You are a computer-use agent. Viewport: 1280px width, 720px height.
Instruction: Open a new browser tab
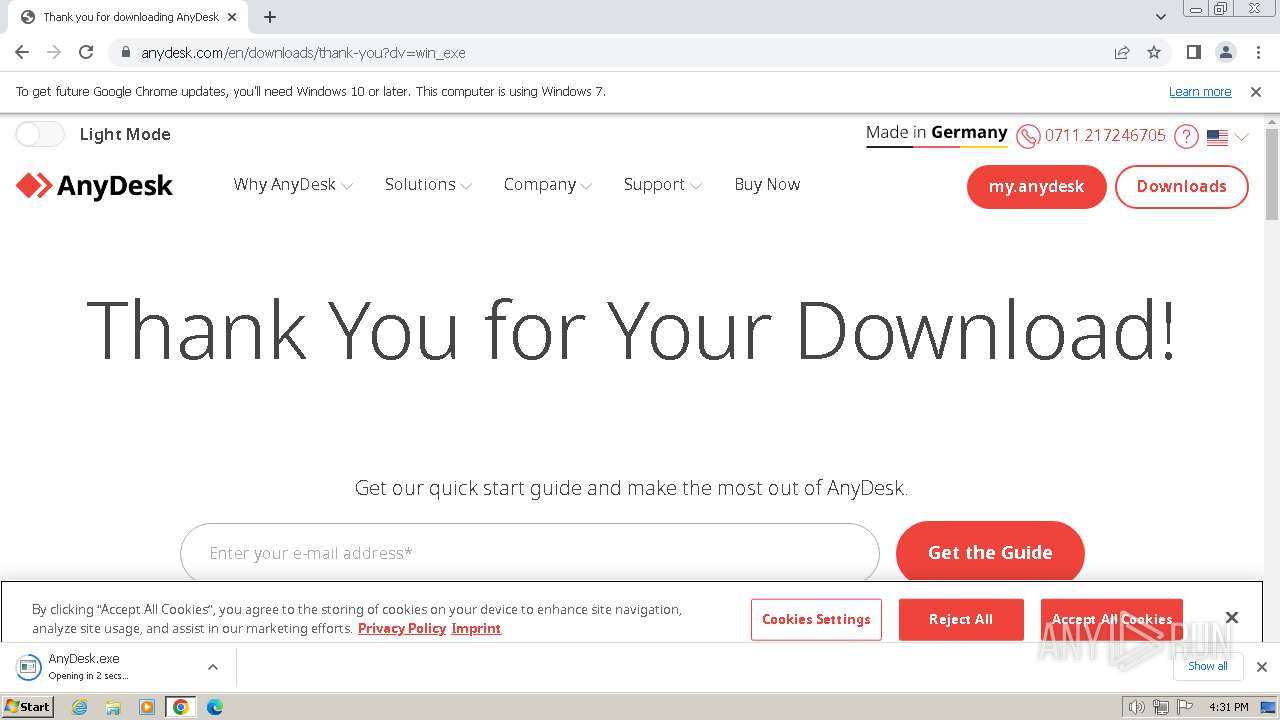[x=270, y=17]
